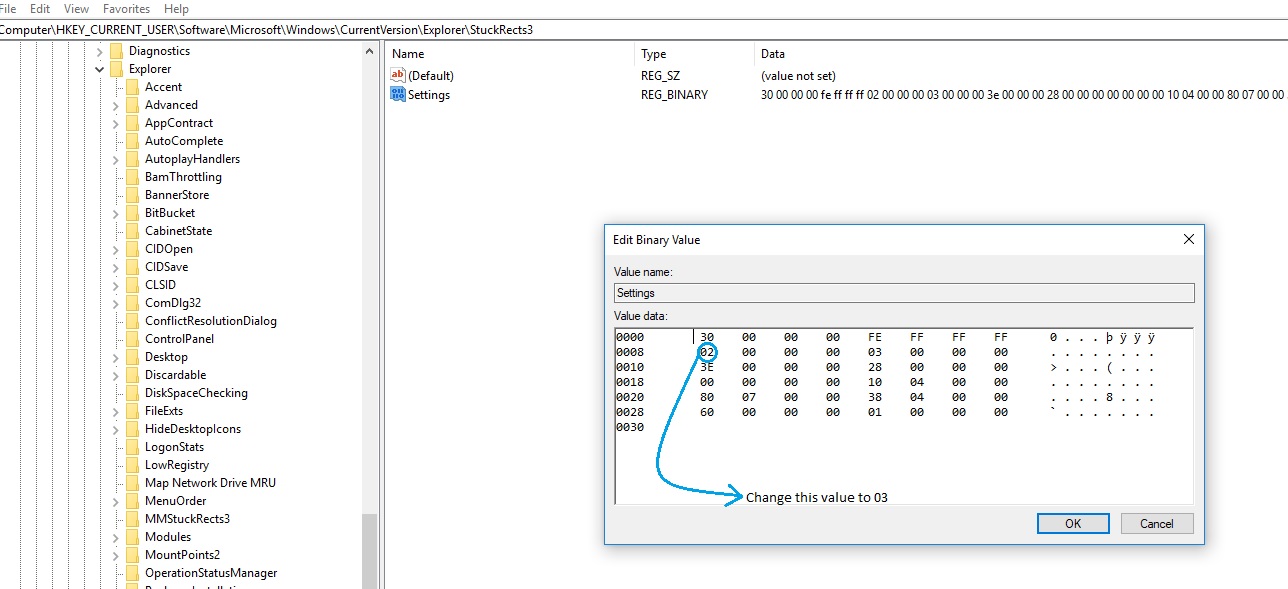The image size is (1288, 589).
Task: Click the AutoplayHandlers folder icon
Action: 132,159
